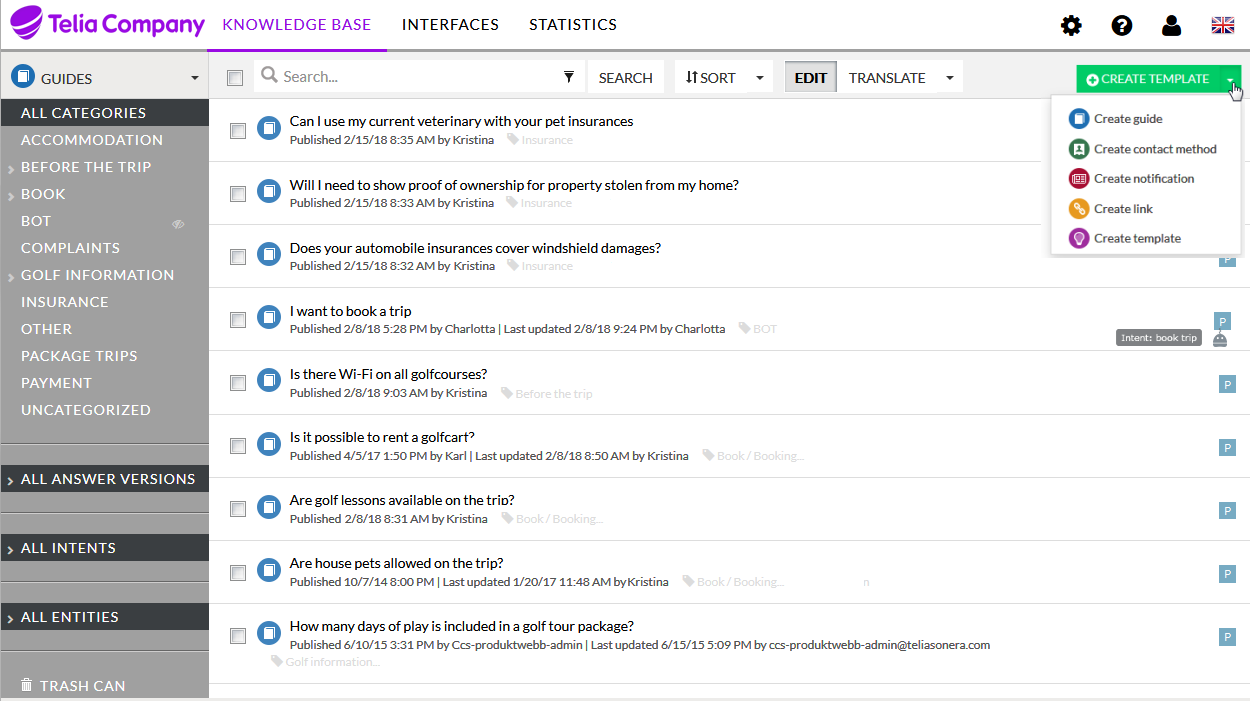Switch to the Statistics tab
This screenshot has height=701, width=1250.
click(x=573, y=25)
